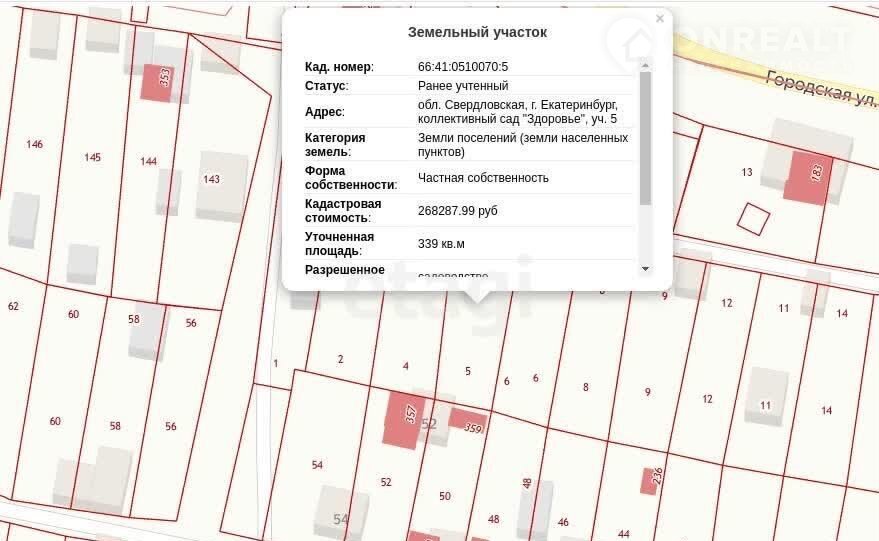879x541 pixels.
Task: Pick parcel 8 on the map
Action: pos(586,387)
